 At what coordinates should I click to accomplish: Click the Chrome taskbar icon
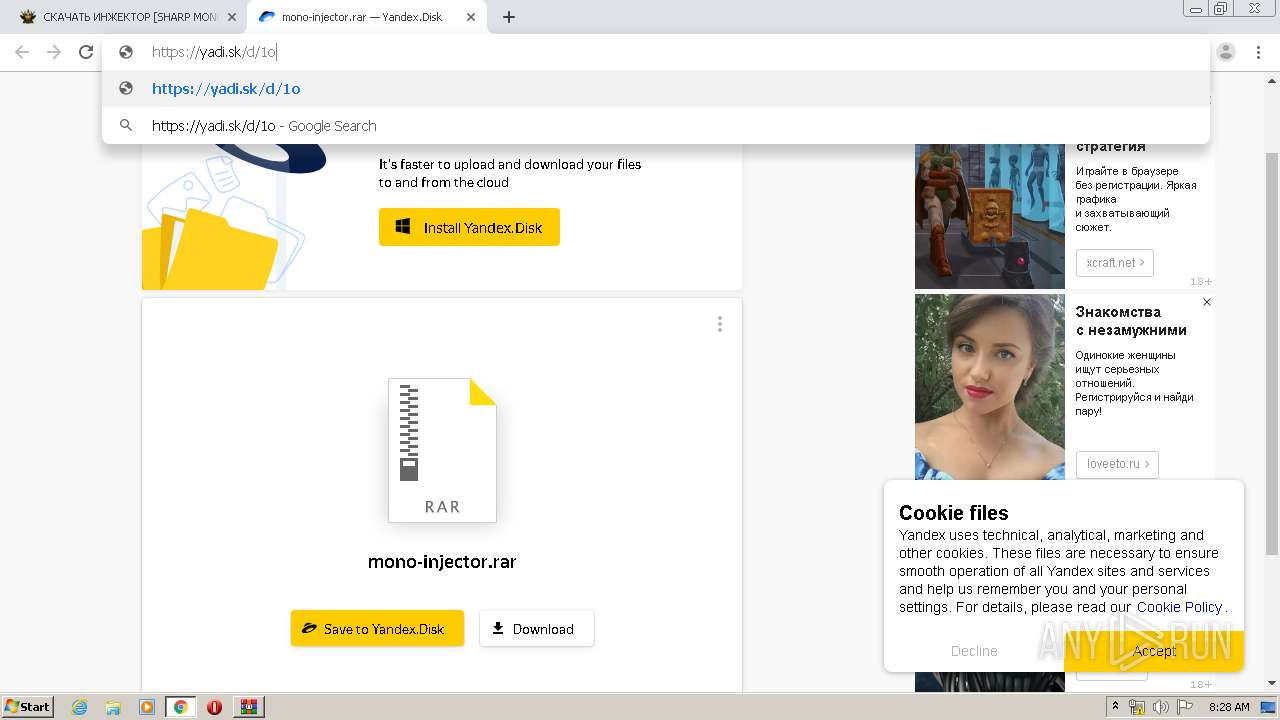180,707
